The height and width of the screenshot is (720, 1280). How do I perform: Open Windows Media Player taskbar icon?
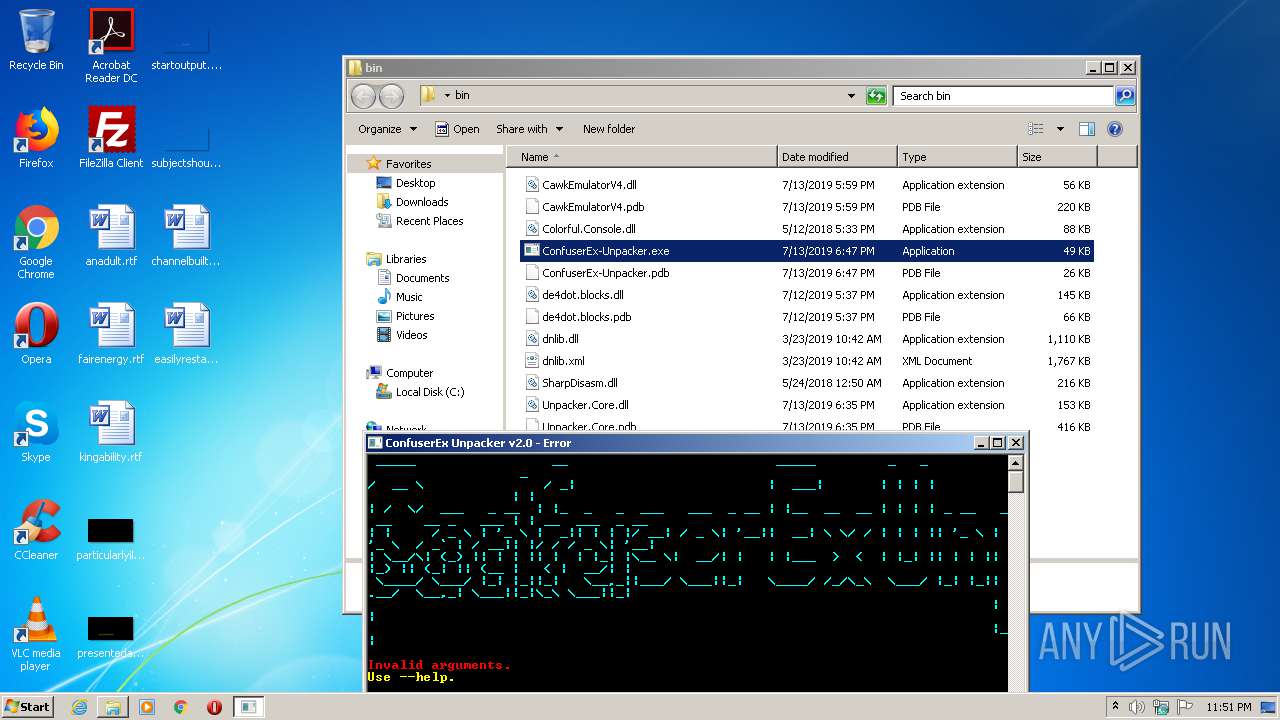click(x=147, y=707)
